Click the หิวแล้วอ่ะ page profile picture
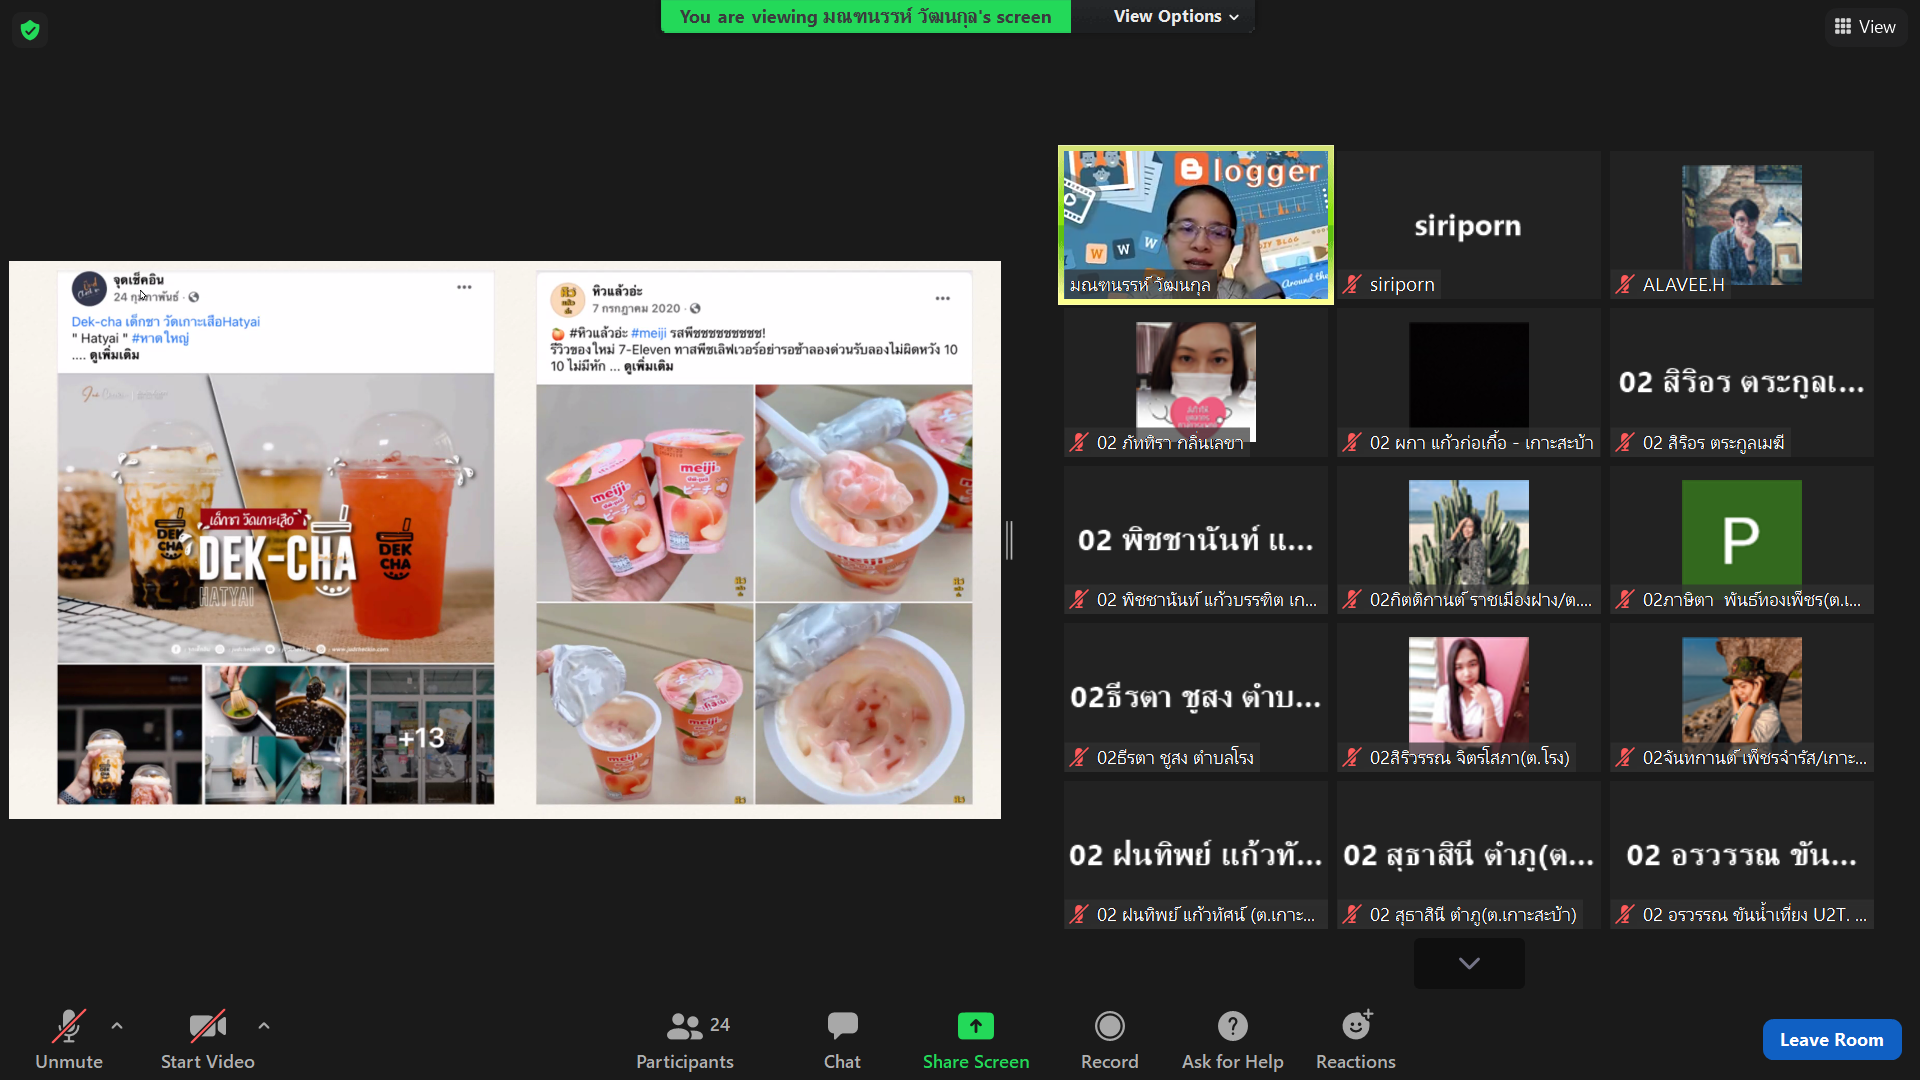The height and width of the screenshot is (1080, 1920). (x=567, y=299)
